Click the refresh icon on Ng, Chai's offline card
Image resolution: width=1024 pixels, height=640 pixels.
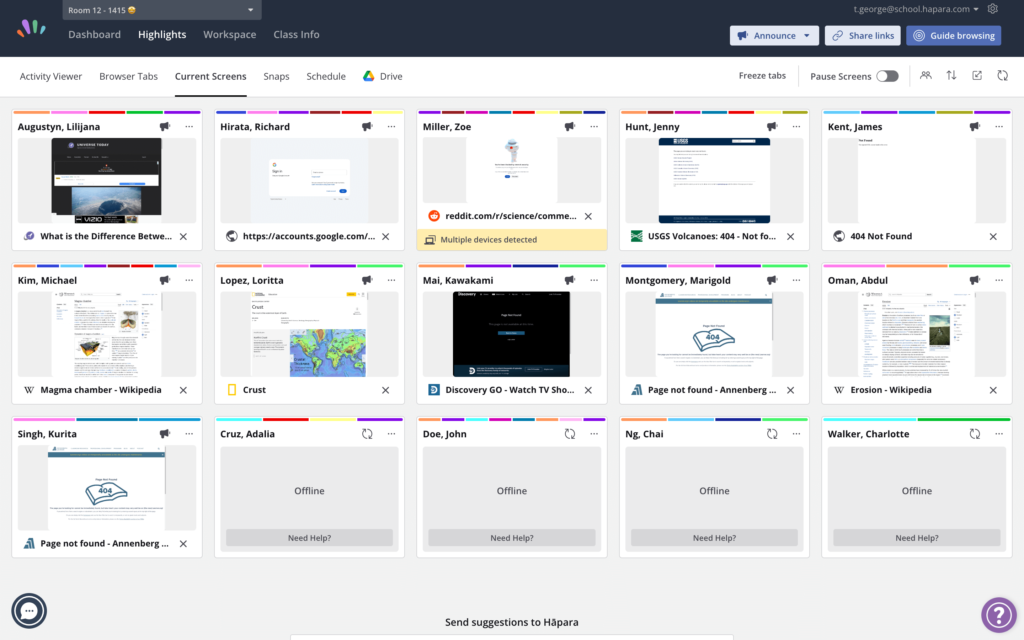click(x=771, y=433)
